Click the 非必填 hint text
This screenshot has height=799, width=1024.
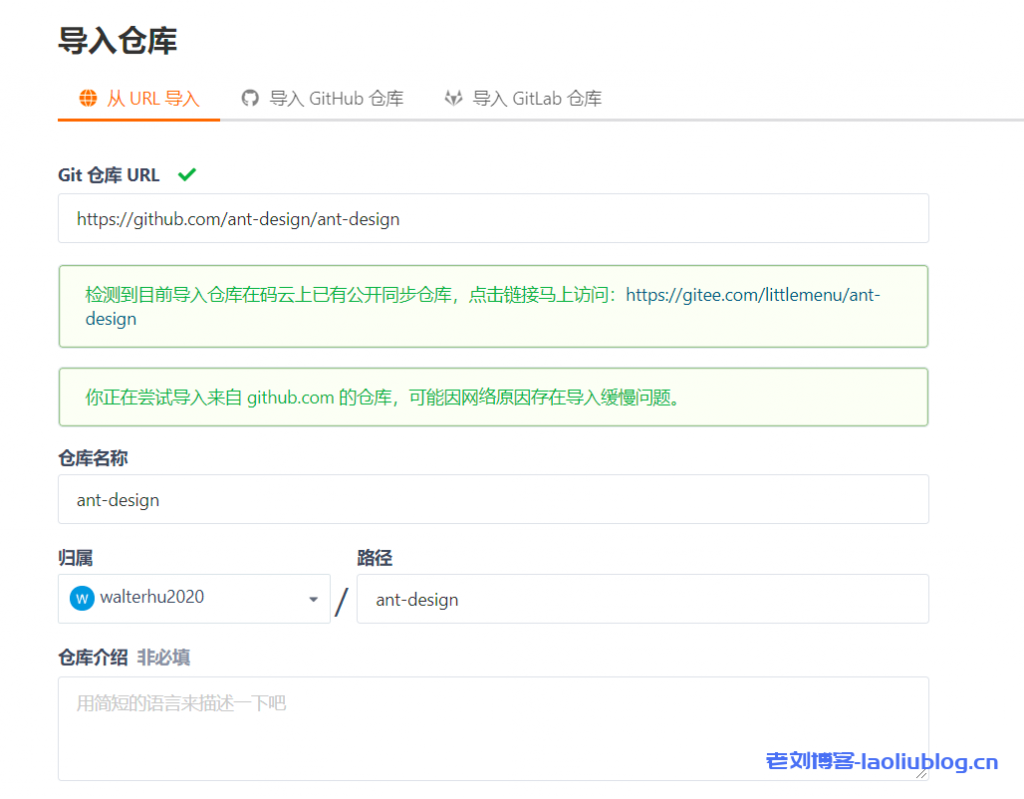coord(164,657)
